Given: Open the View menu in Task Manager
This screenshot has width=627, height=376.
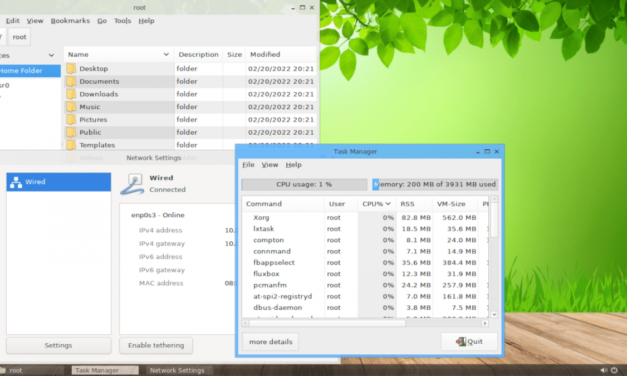Looking at the screenshot, I should [x=270, y=165].
